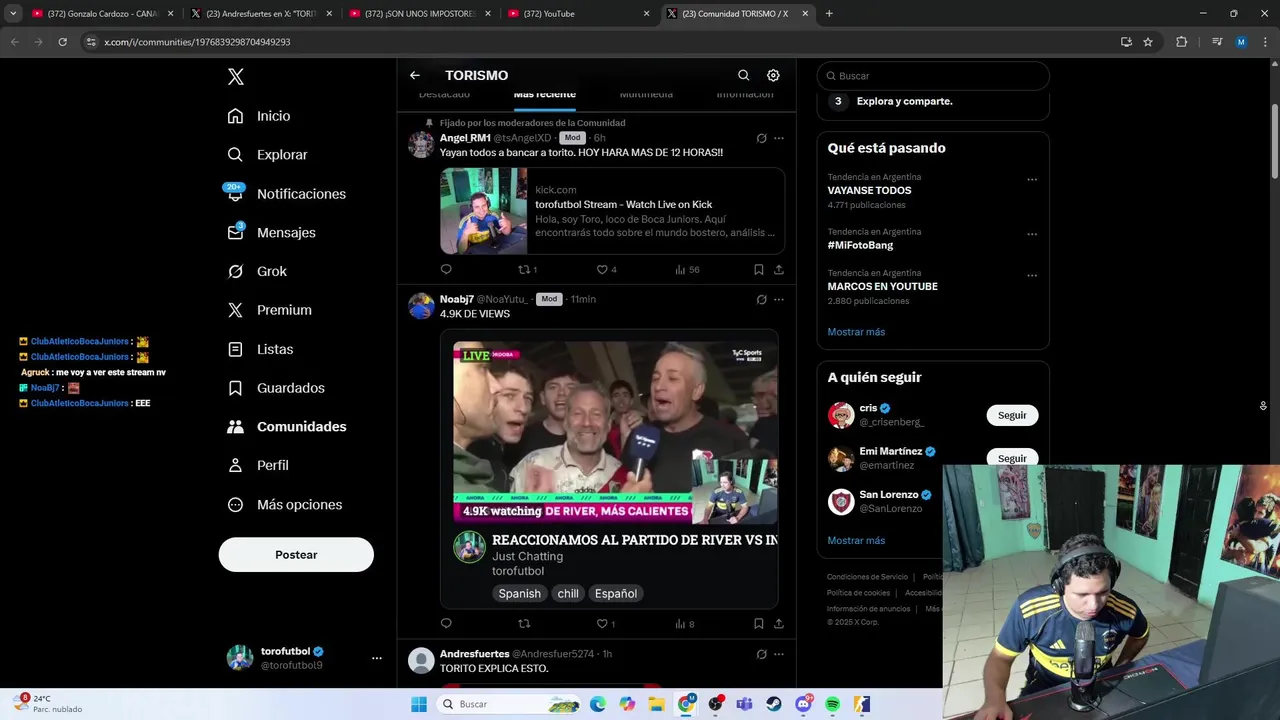This screenshot has width=1280, height=720.
Task: Open Discord from the taskbar
Action: click(803, 704)
